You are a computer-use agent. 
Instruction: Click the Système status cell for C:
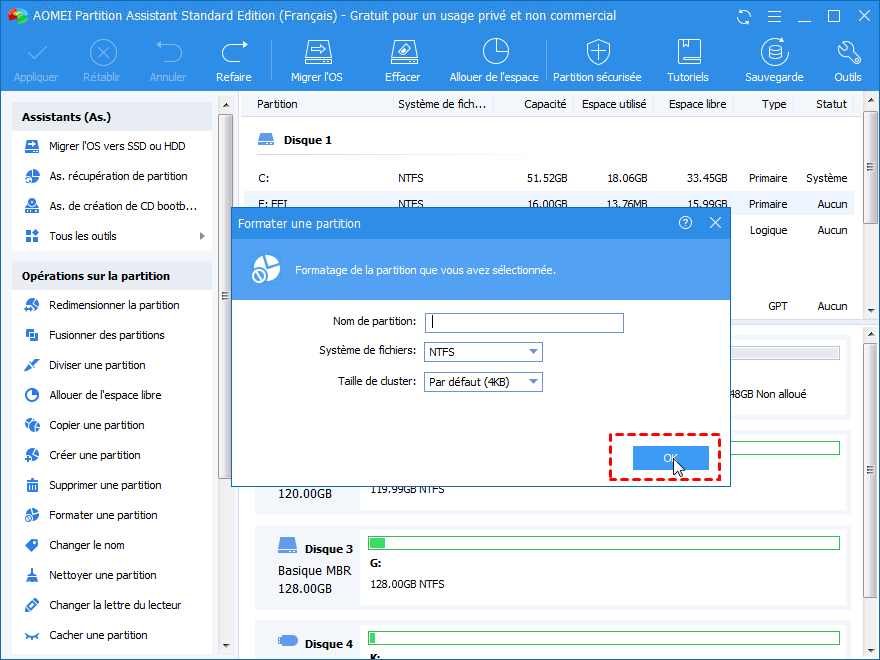pyautogui.click(x=827, y=178)
